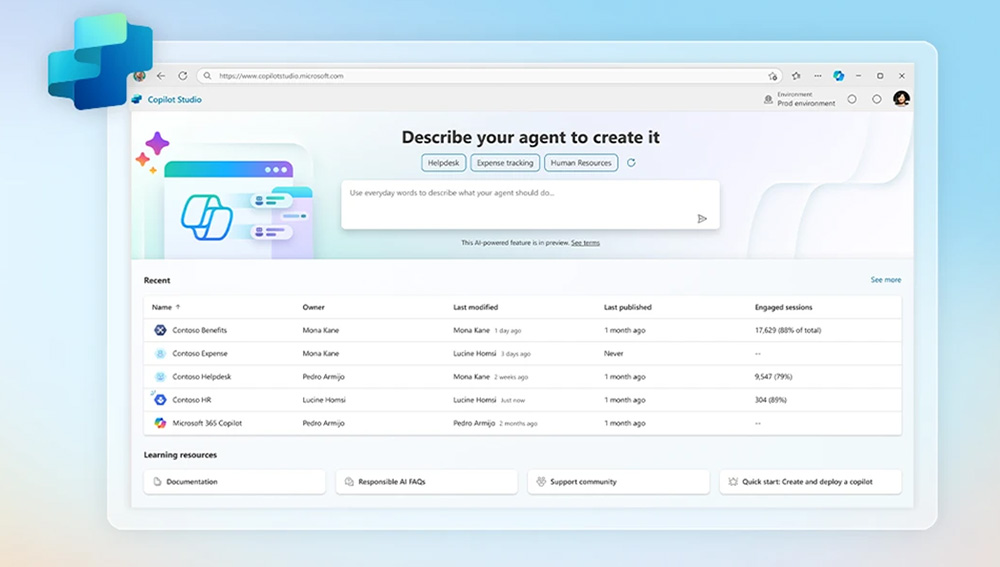Click the Documentation page icon
Screen dimensions: 1000x567
(157, 482)
